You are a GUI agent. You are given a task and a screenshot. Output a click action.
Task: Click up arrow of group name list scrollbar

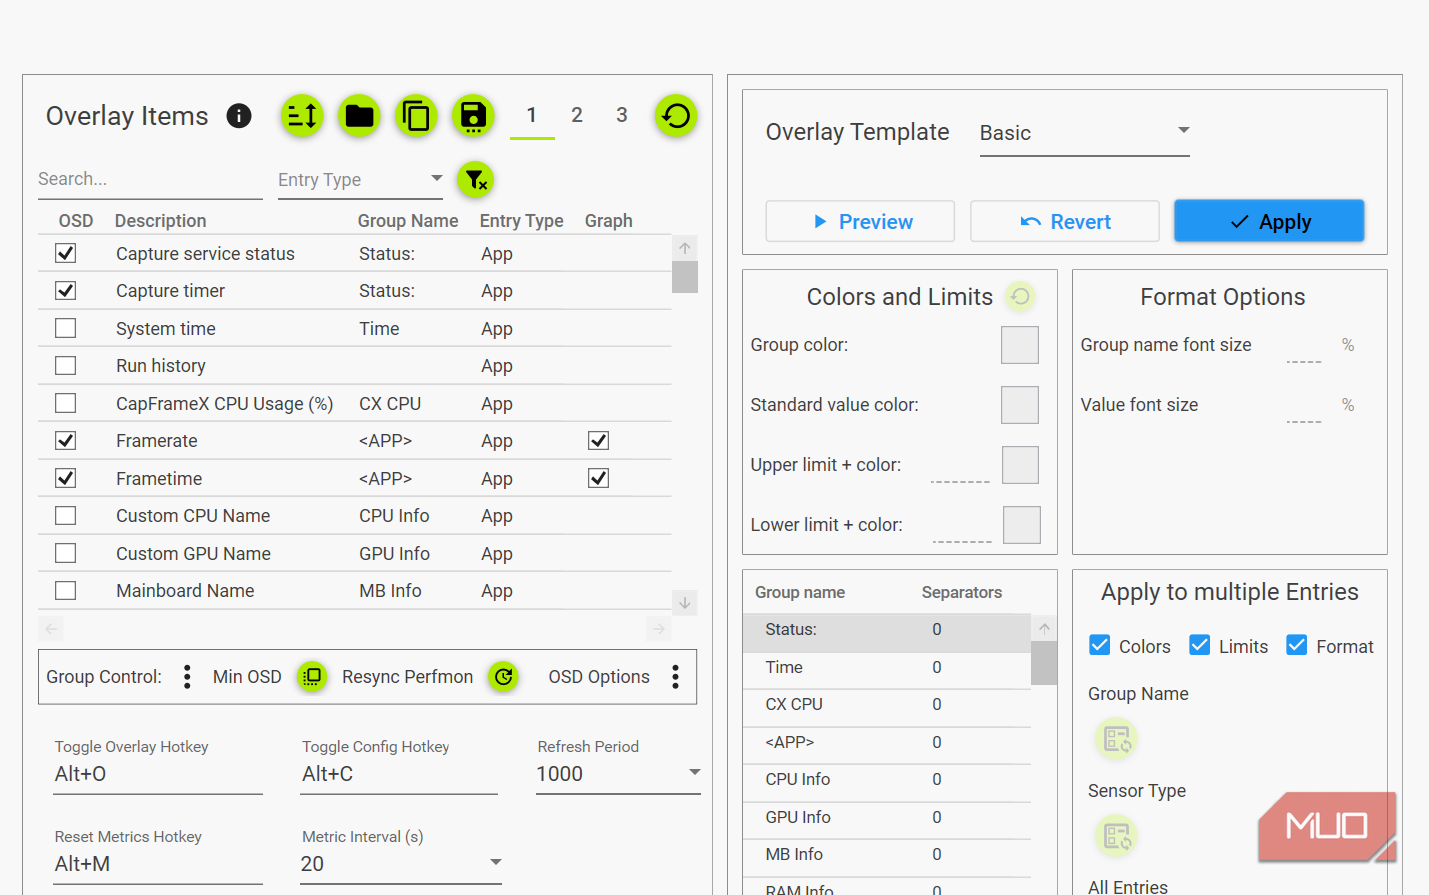1044,629
